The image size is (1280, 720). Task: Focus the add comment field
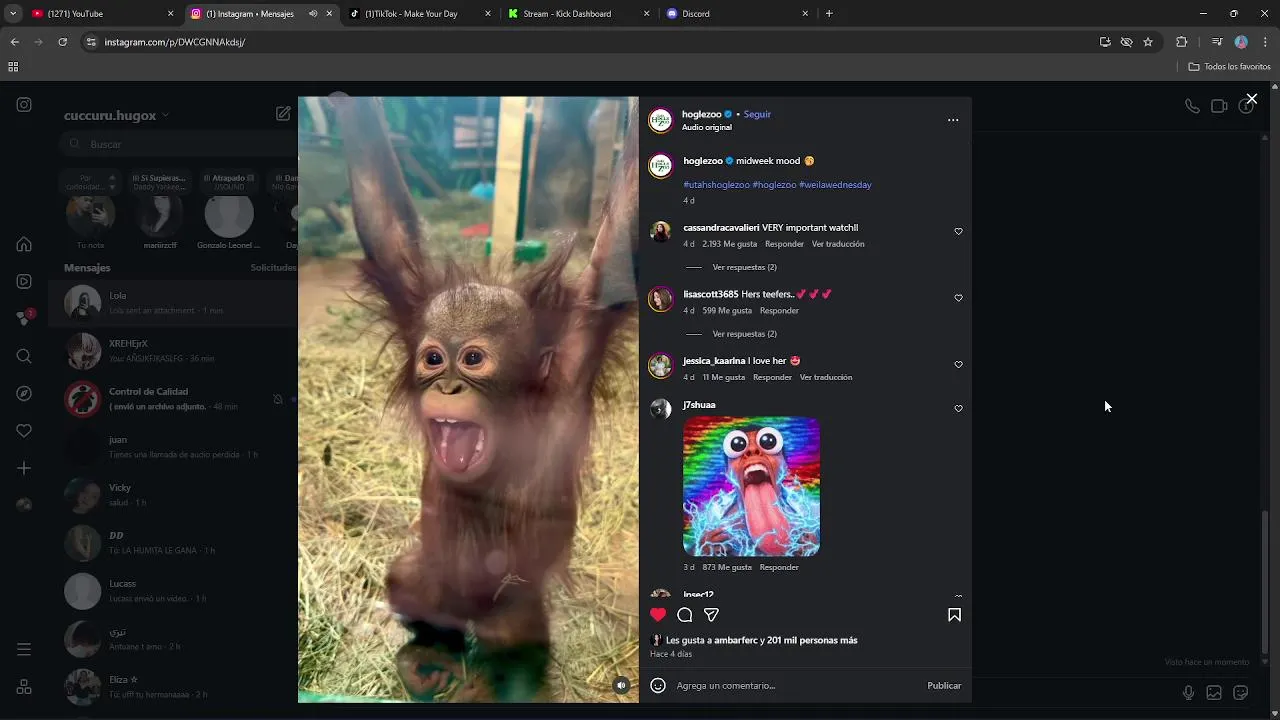[x=797, y=685]
